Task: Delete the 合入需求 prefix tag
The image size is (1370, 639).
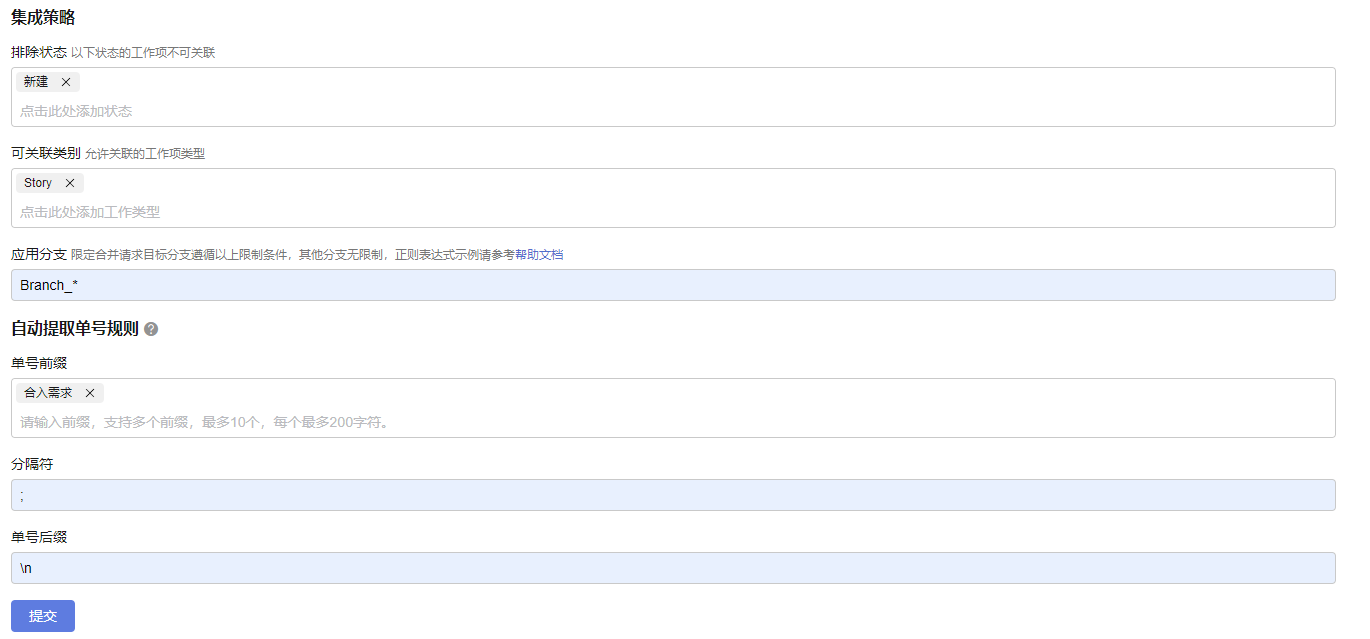Action: click(x=90, y=393)
